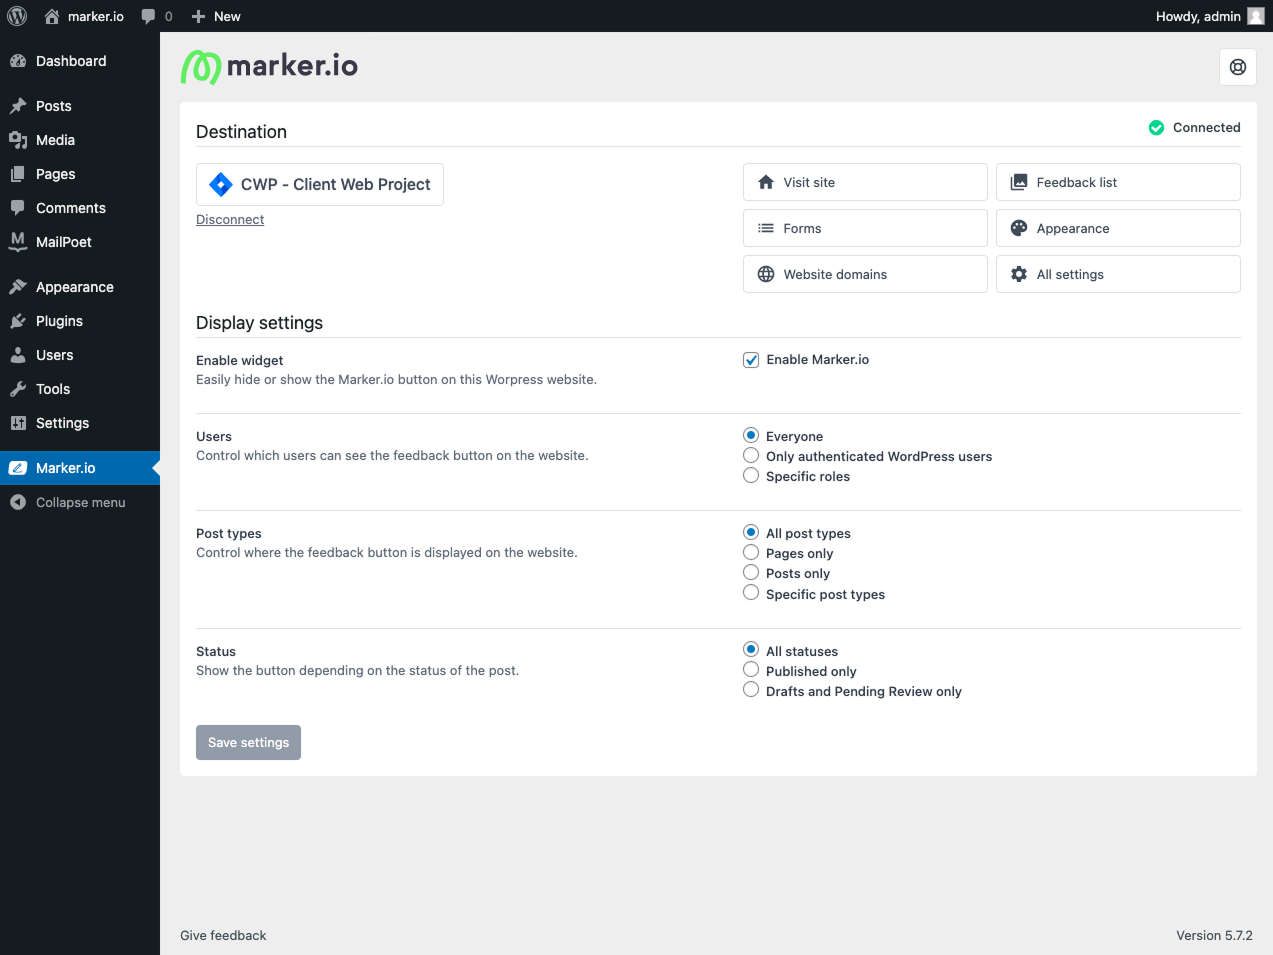Open Plugins in the sidebar
This screenshot has height=955, width=1273.
[x=59, y=321]
